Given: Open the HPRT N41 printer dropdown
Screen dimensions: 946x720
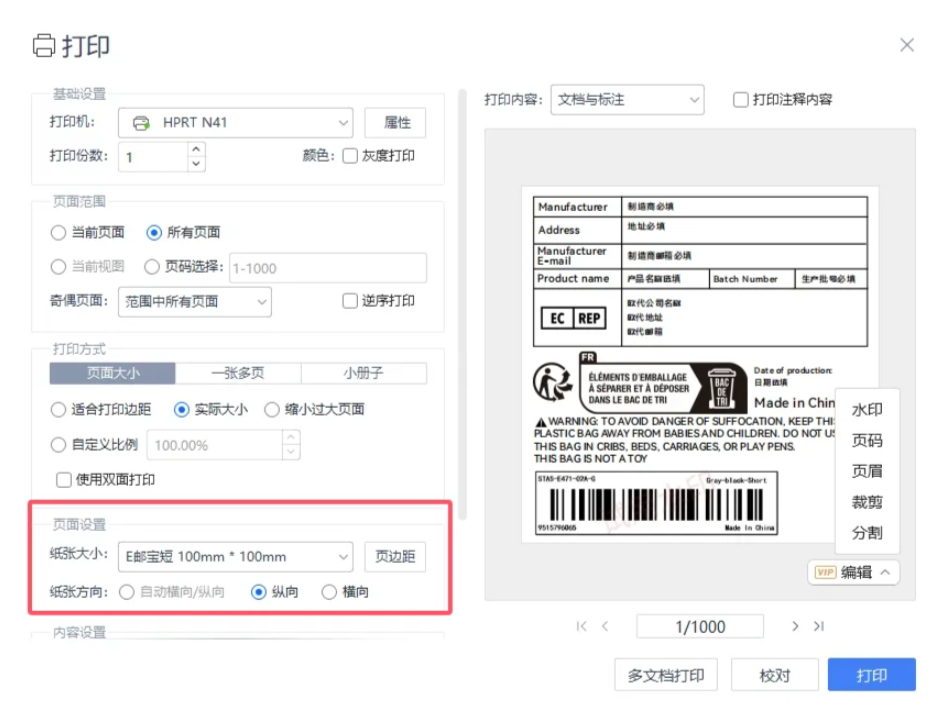Looking at the screenshot, I should (235, 123).
